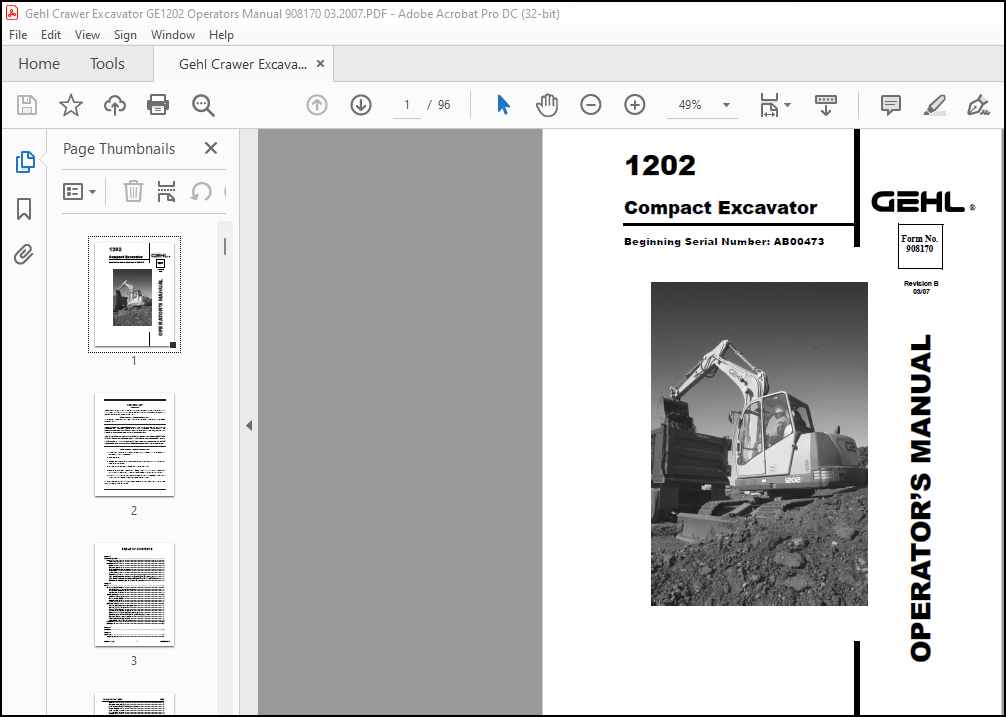Print the document with printer icon
This screenshot has height=717, width=1006.
coord(158,105)
